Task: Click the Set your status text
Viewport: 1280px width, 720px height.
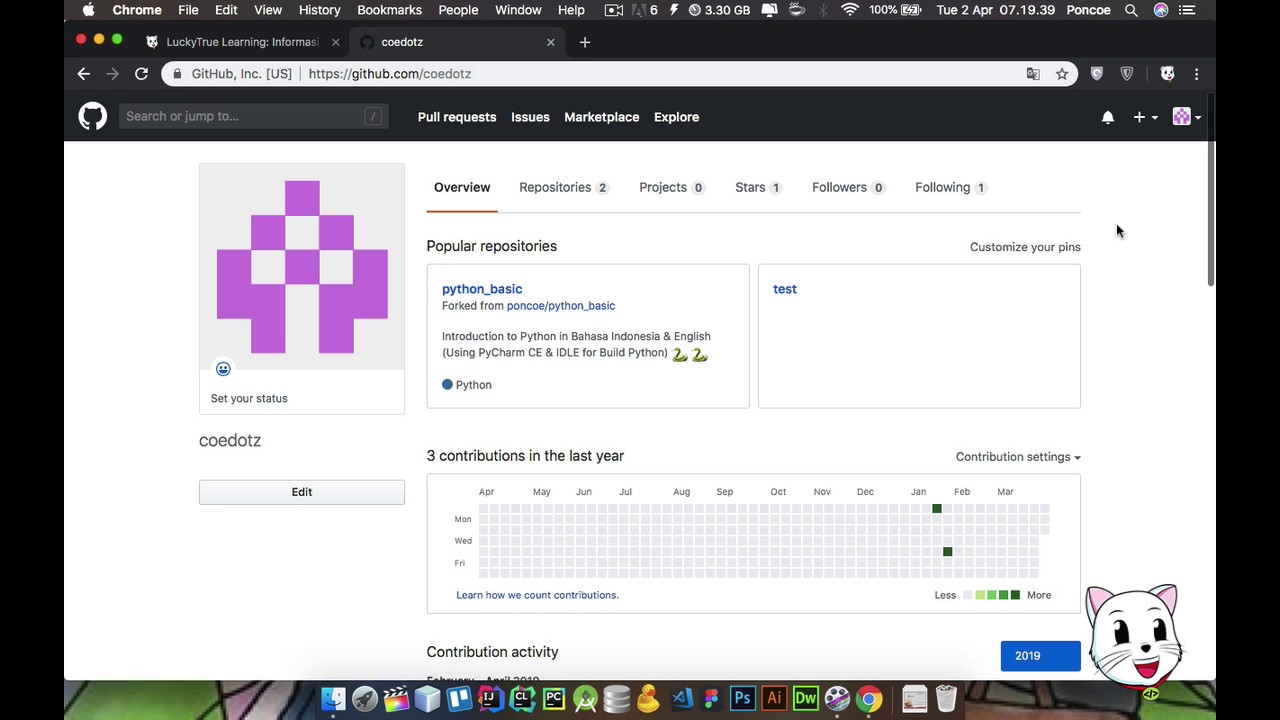Action: 249,398
